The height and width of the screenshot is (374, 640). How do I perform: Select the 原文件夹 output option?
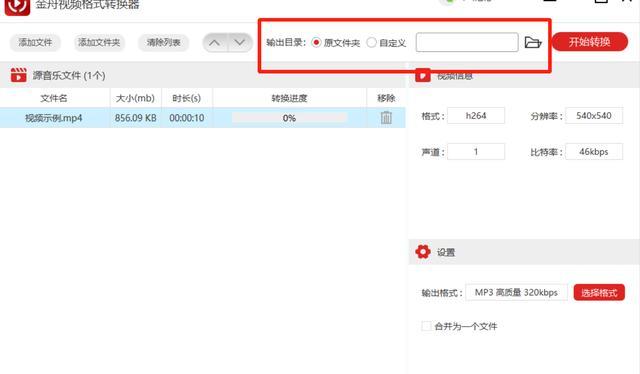pos(316,42)
